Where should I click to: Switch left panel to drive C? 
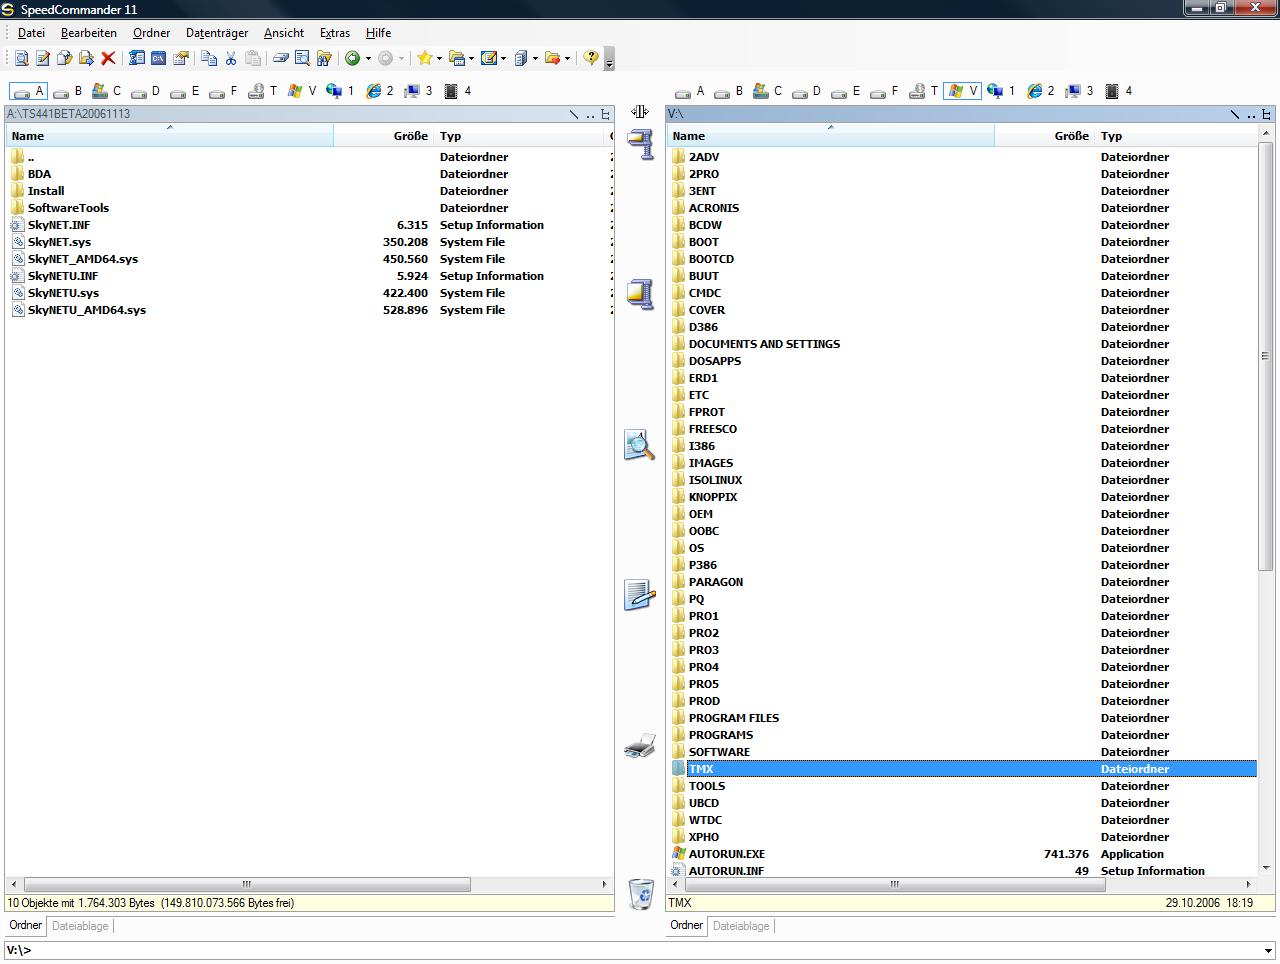pyautogui.click(x=106, y=91)
